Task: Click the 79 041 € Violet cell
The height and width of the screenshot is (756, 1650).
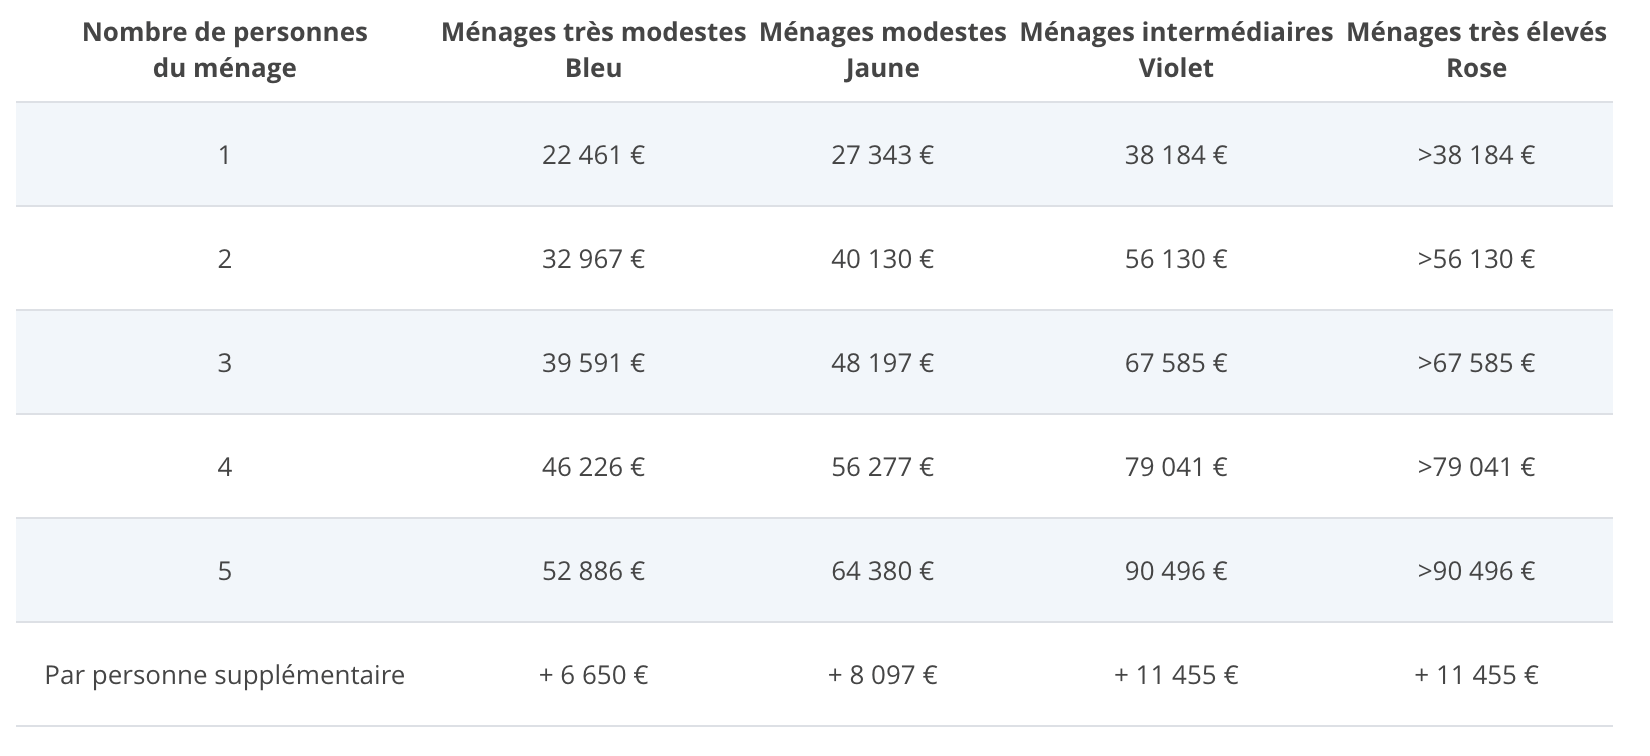Action: coord(1176,467)
